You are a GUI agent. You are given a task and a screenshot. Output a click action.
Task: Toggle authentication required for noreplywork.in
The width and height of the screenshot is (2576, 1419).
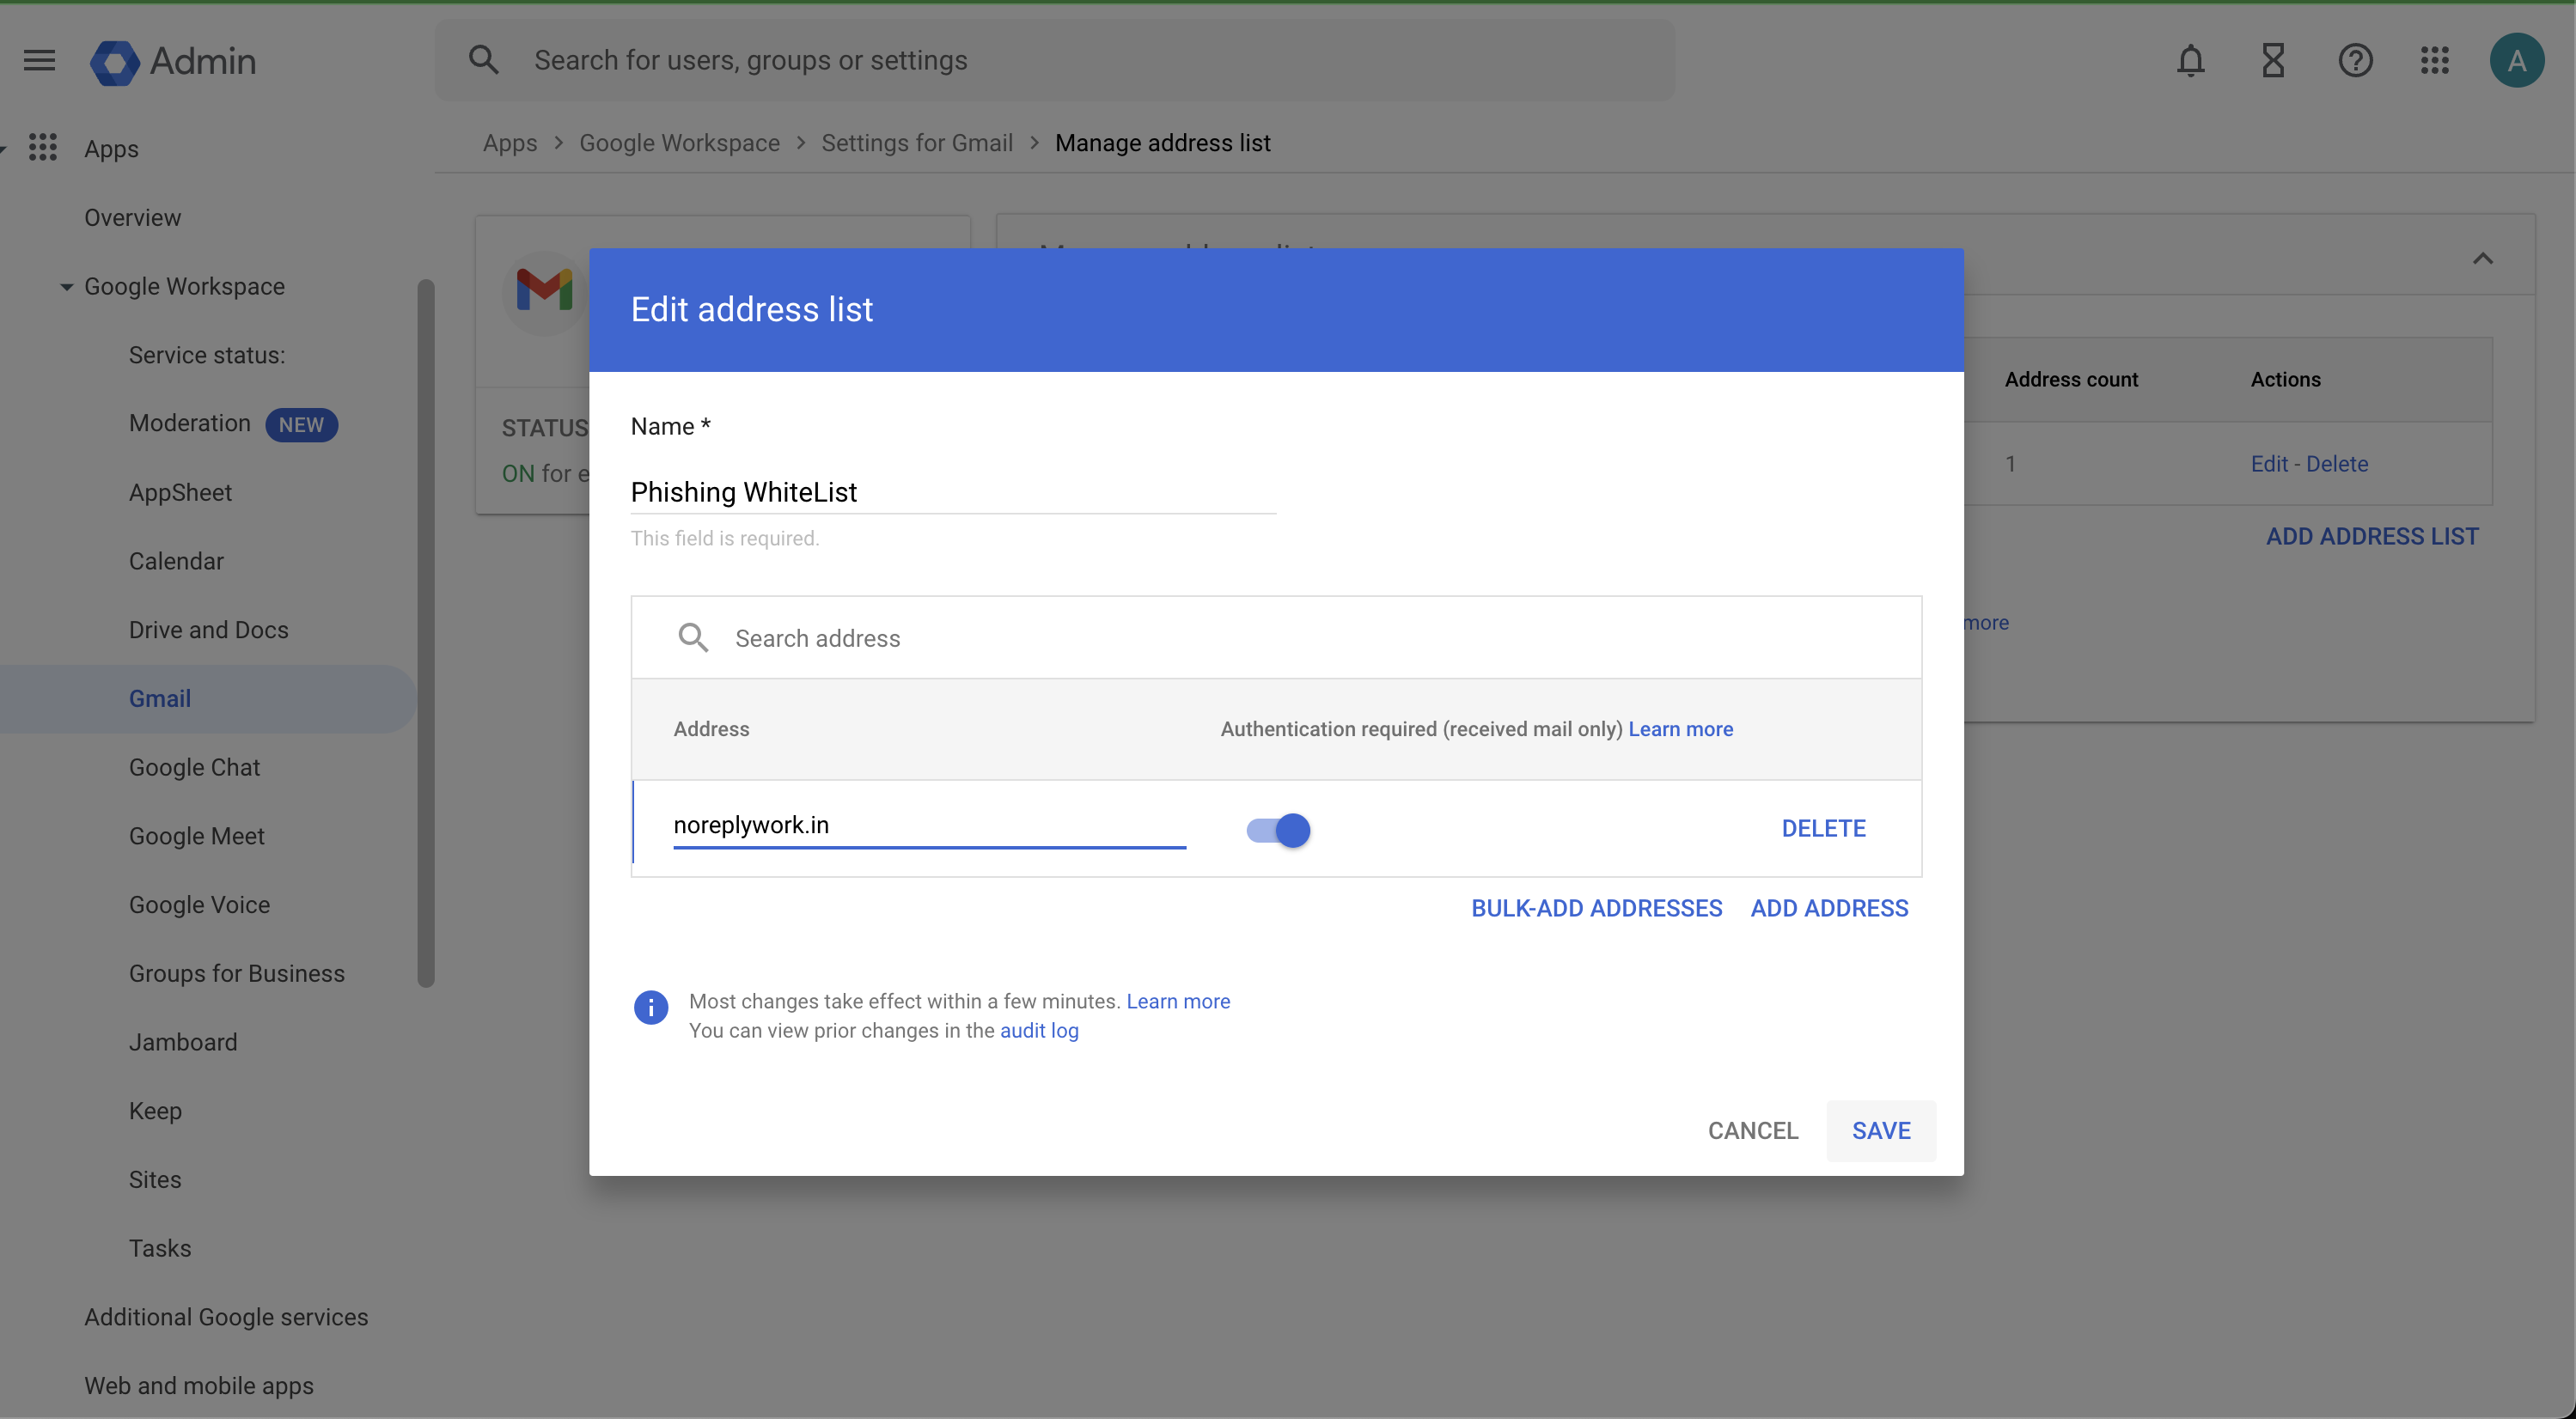[x=1278, y=828]
